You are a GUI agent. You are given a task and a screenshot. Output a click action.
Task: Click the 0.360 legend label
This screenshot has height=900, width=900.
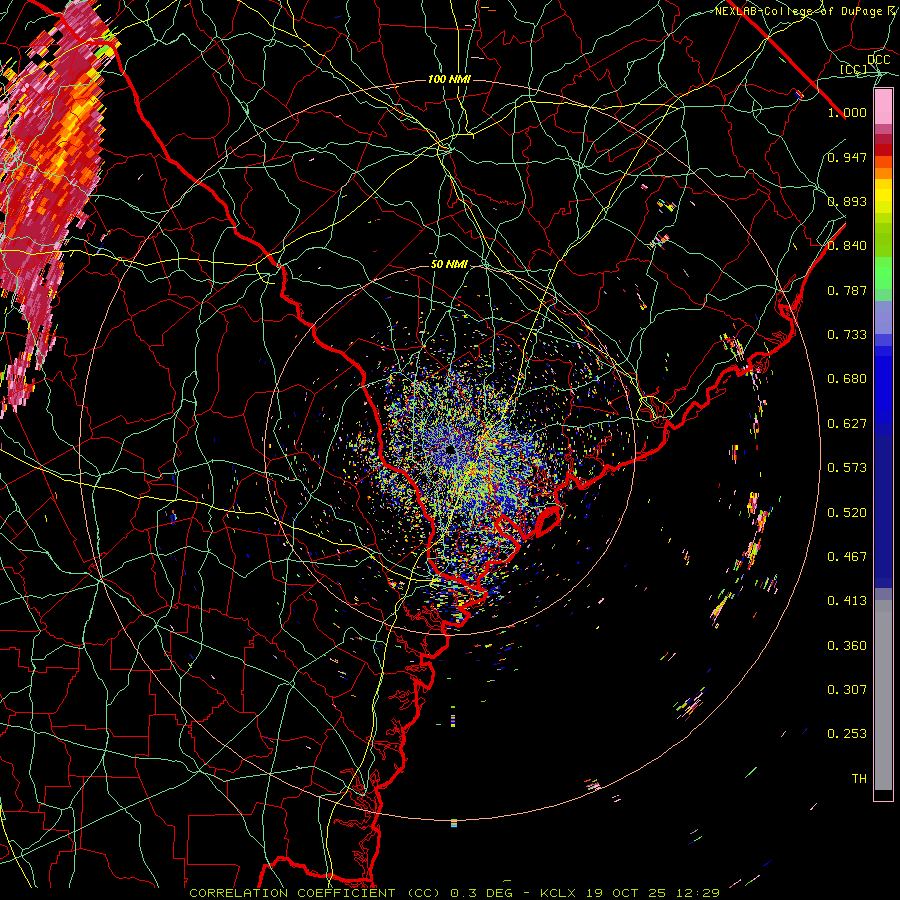pyautogui.click(x=847, y=646)
